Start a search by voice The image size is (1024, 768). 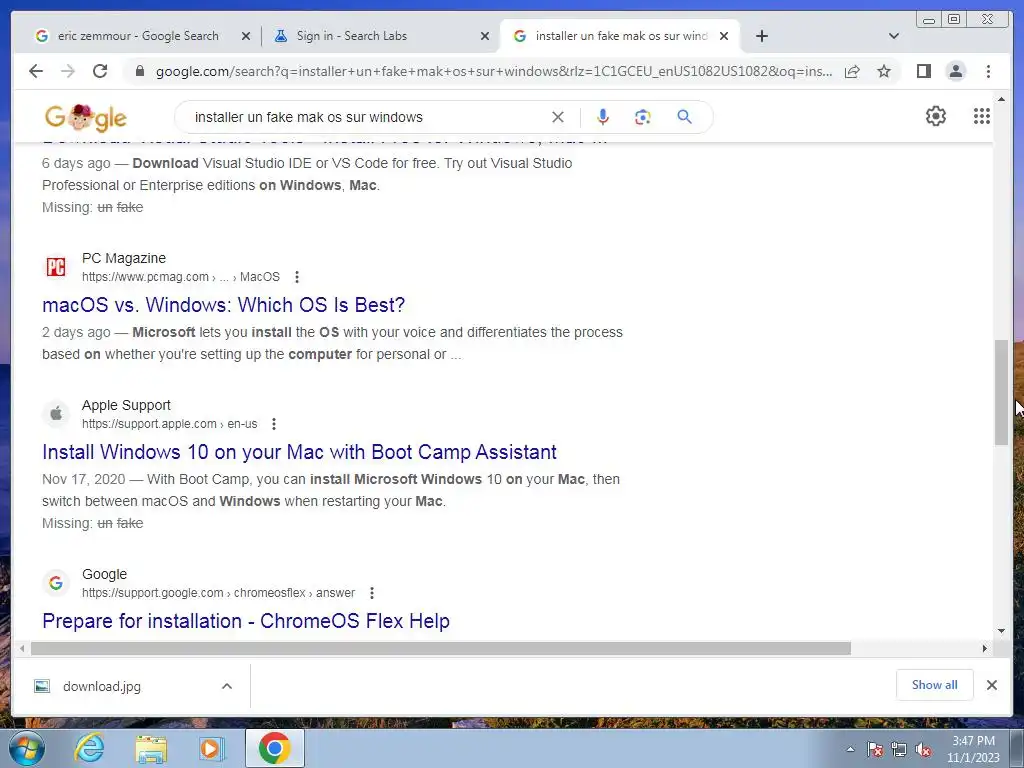tap(603, 117)
